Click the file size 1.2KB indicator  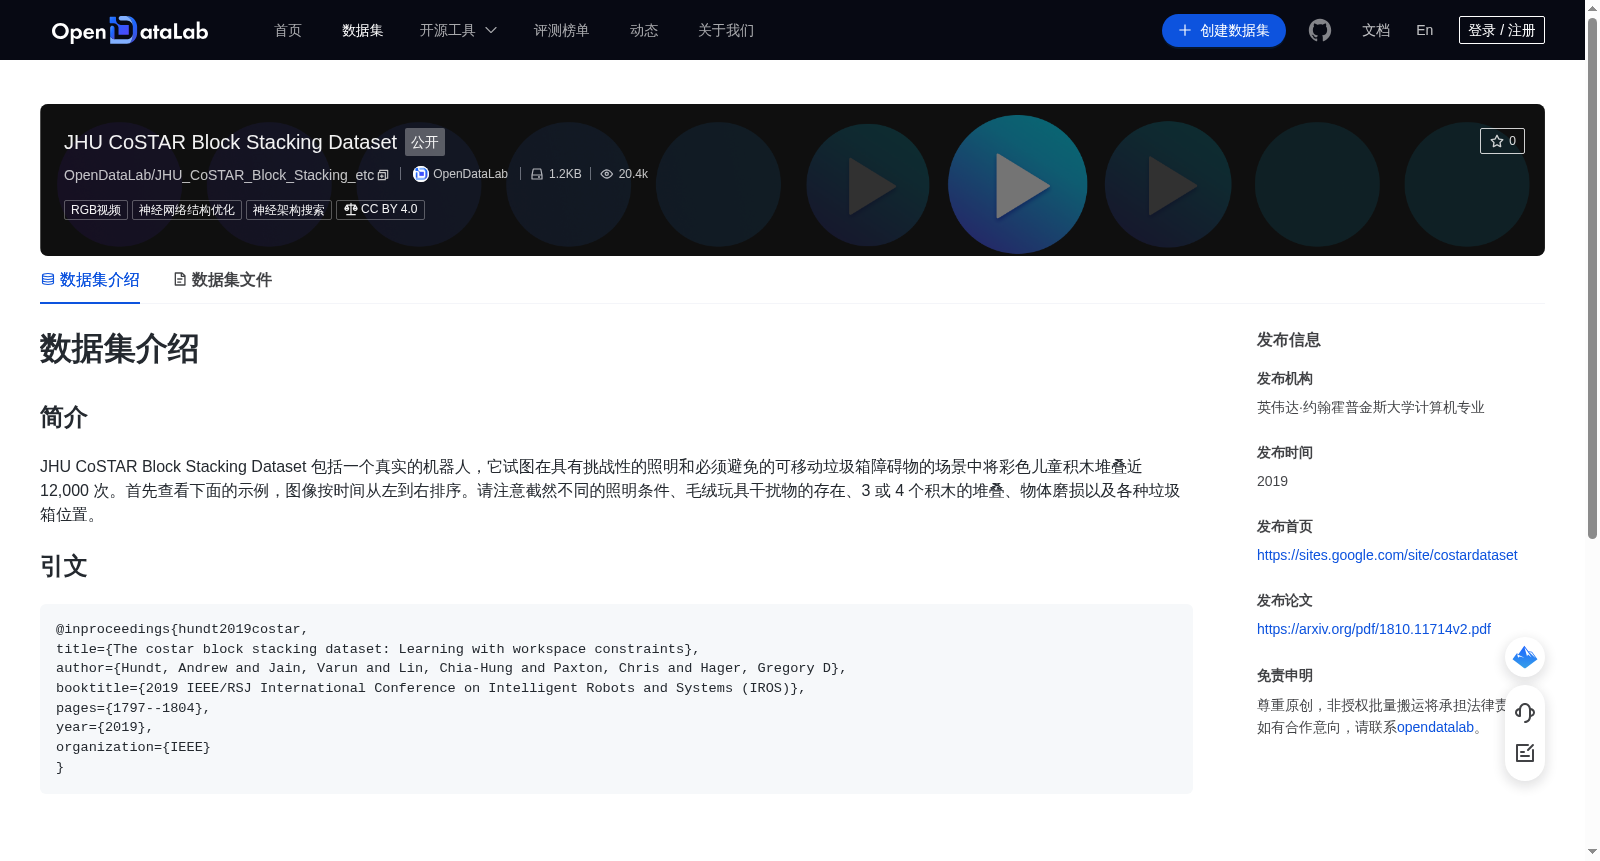click(556, 174)
